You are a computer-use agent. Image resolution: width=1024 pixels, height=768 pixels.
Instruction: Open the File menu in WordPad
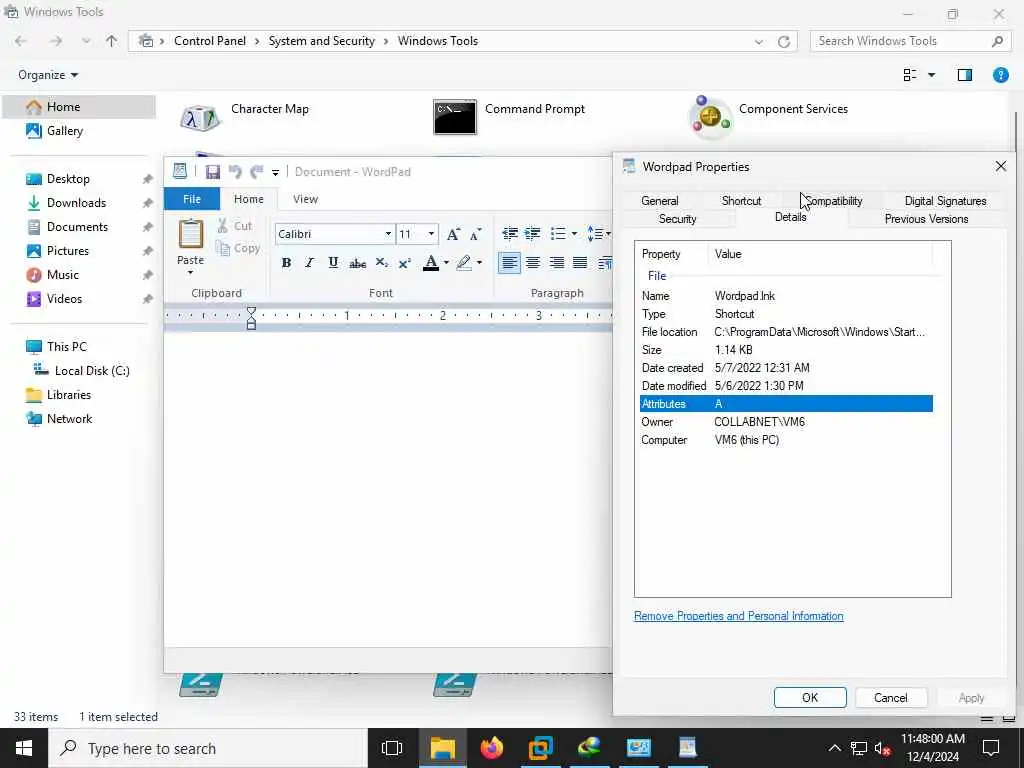[192, 199]
